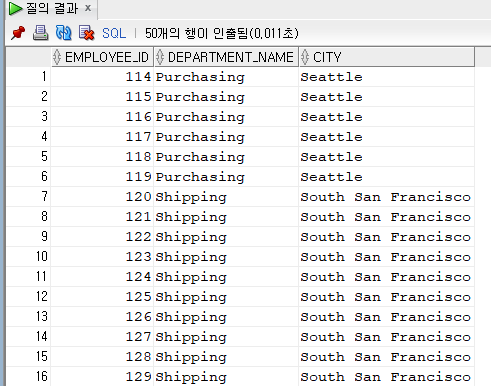Click the SQL link in results toolbar
Image resolution: width=491 pixels, height=386 pixels.
click(114, 33)
